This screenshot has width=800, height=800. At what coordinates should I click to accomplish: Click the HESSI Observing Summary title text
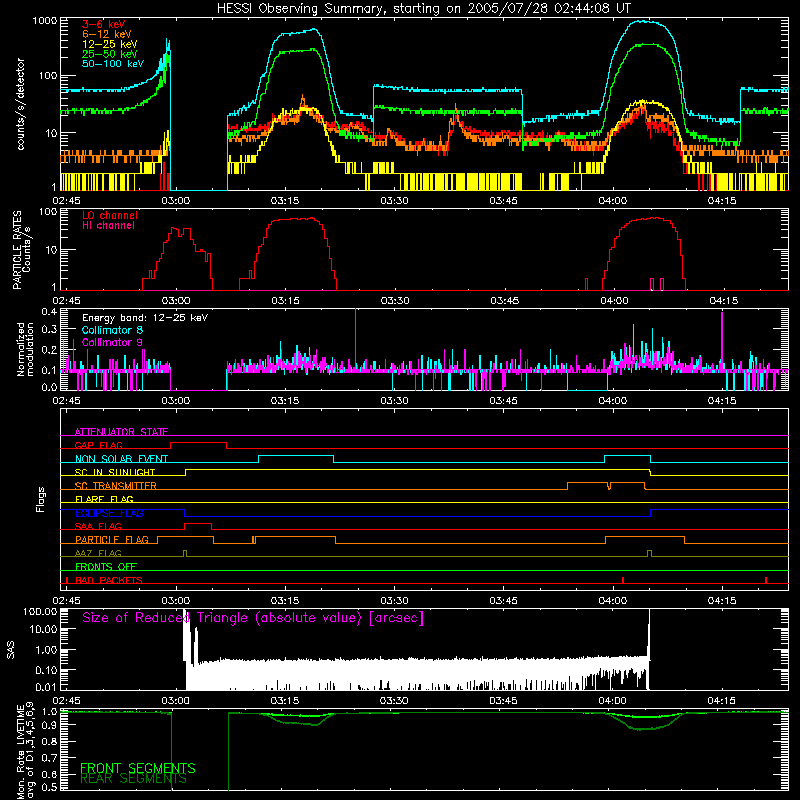(424, 9)
